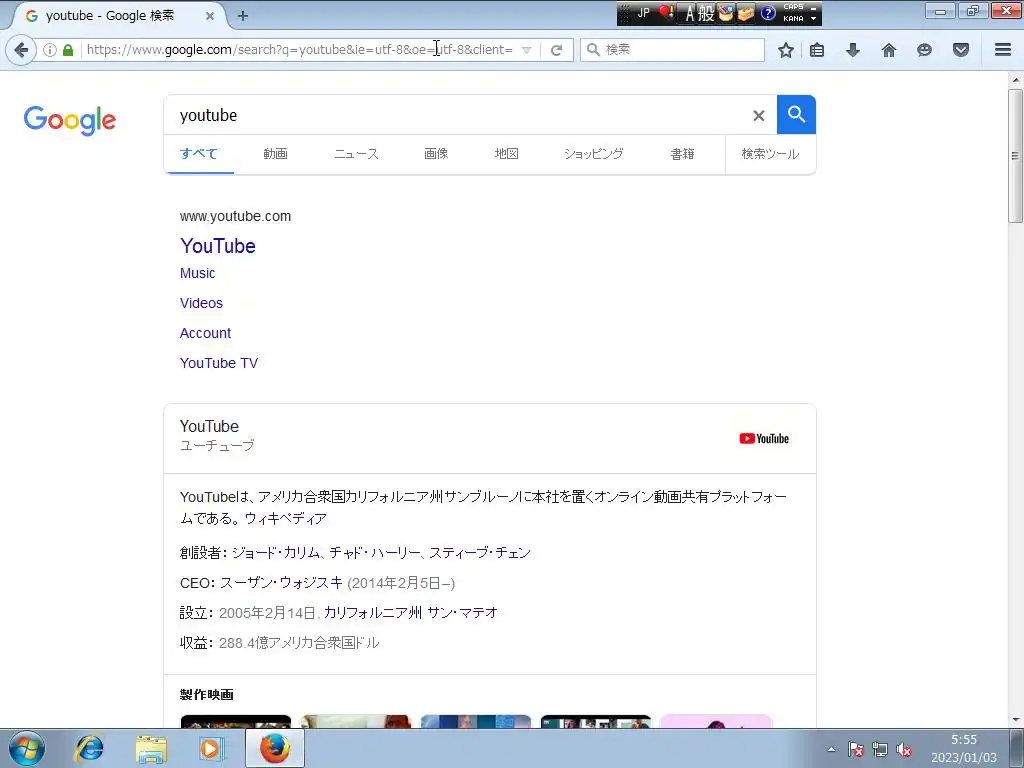Screen dimensions: 1024x768
Task: Launch Internet Explorer from taskbar
Action: pyautogui.click(x=89, y=748)
